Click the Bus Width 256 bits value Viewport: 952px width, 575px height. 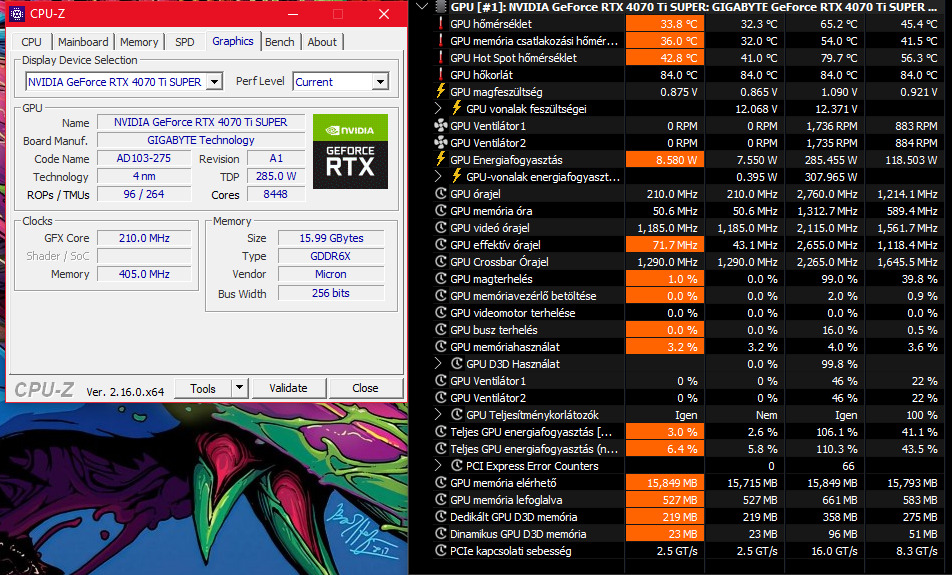point(332,293)
